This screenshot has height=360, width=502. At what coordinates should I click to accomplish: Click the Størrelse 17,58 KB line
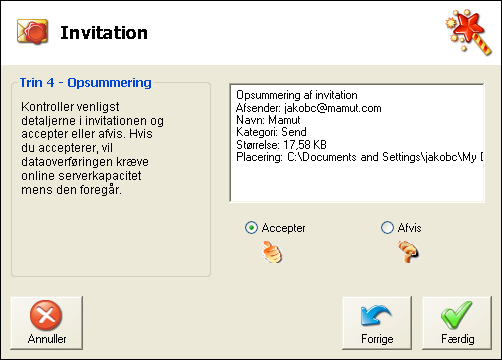coord(281,145)
